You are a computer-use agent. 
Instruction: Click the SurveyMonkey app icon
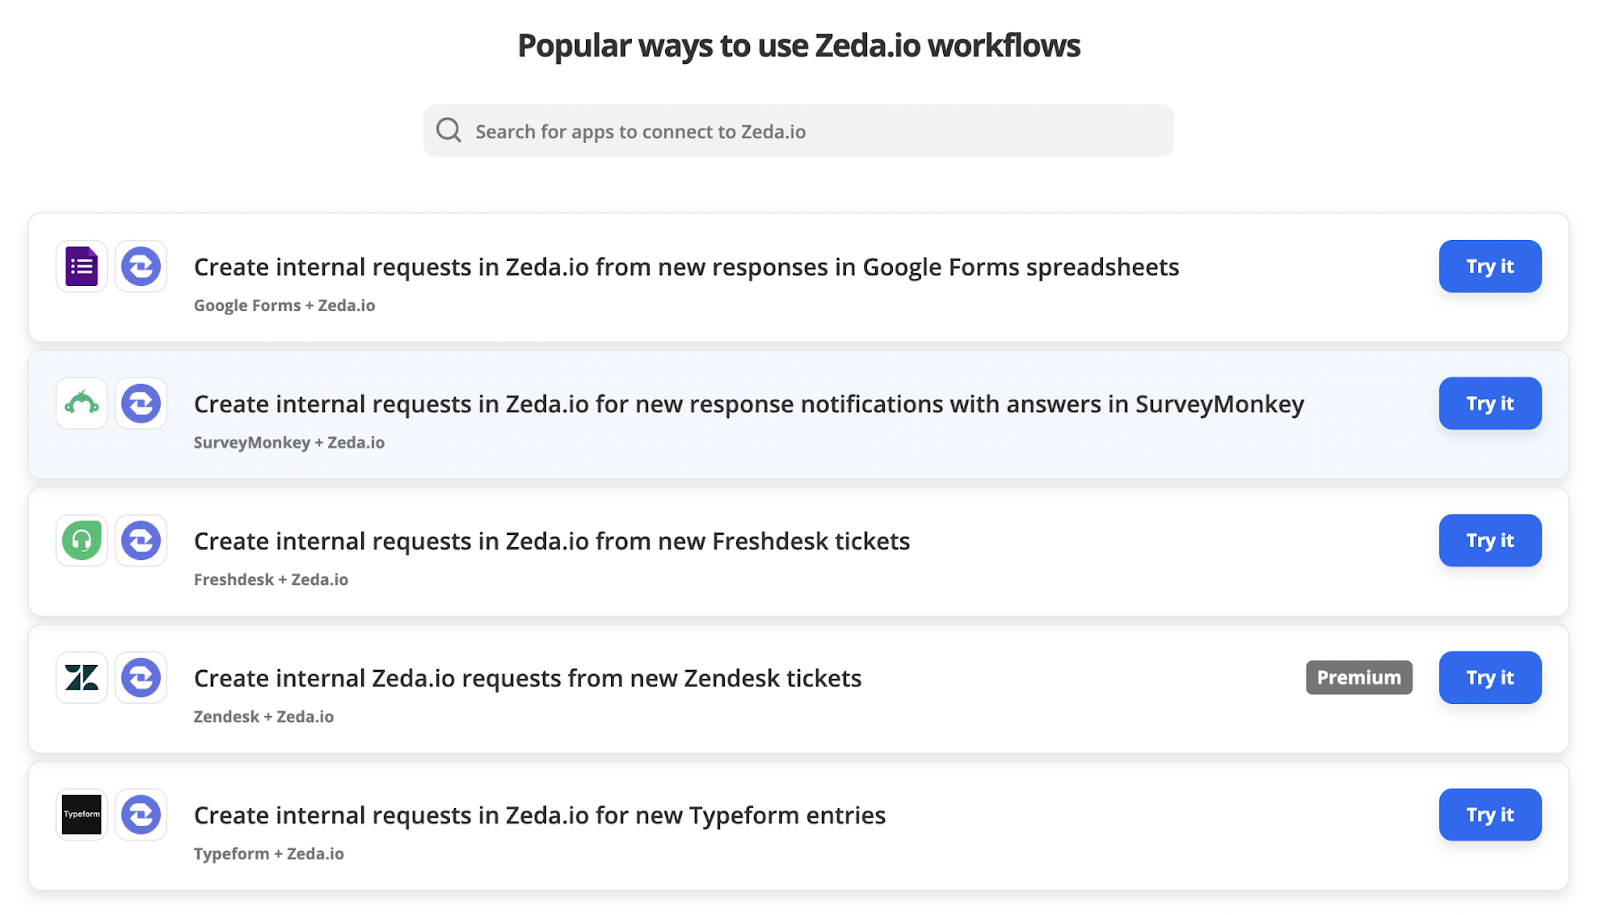tap(82, 404)
